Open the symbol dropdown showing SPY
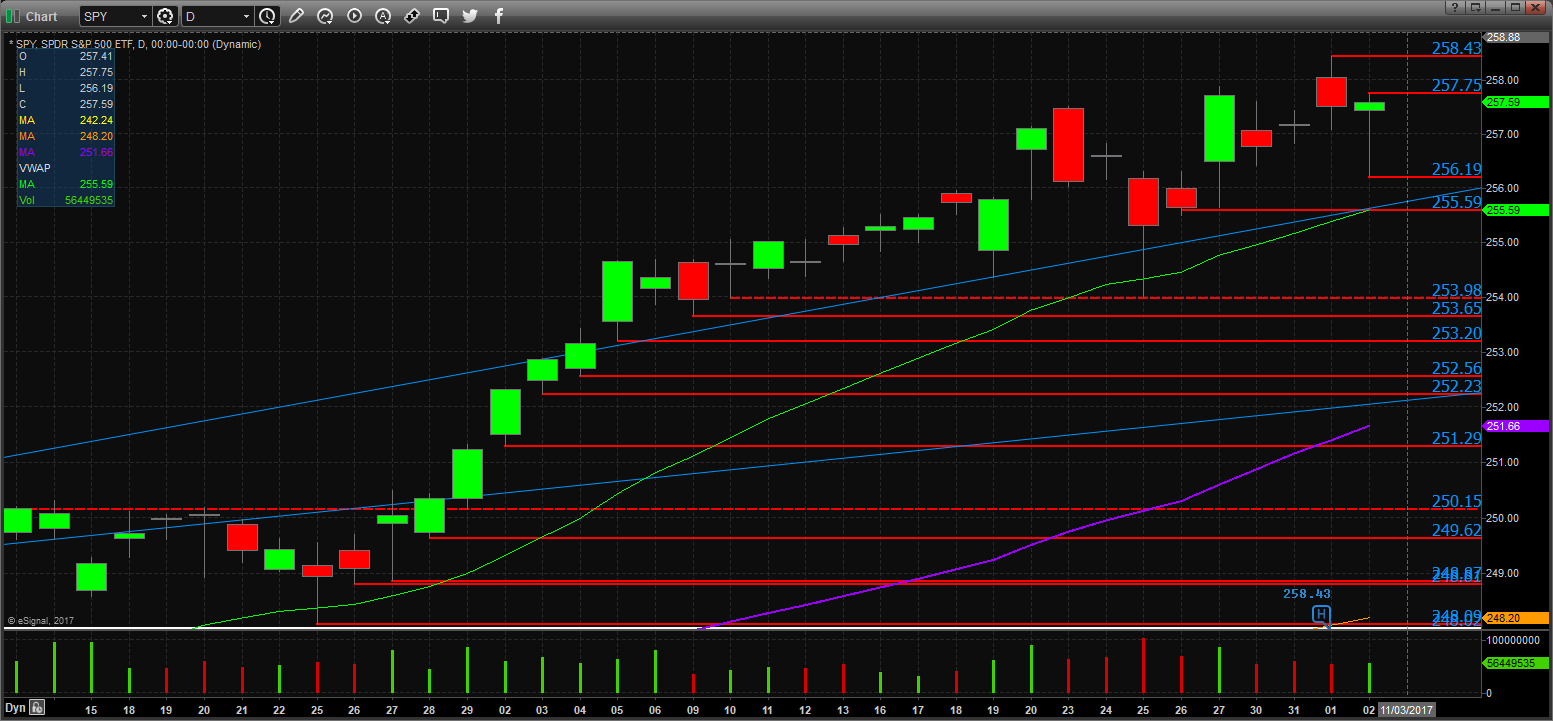Screen dimensions: 1553x721 pos(116,16)
